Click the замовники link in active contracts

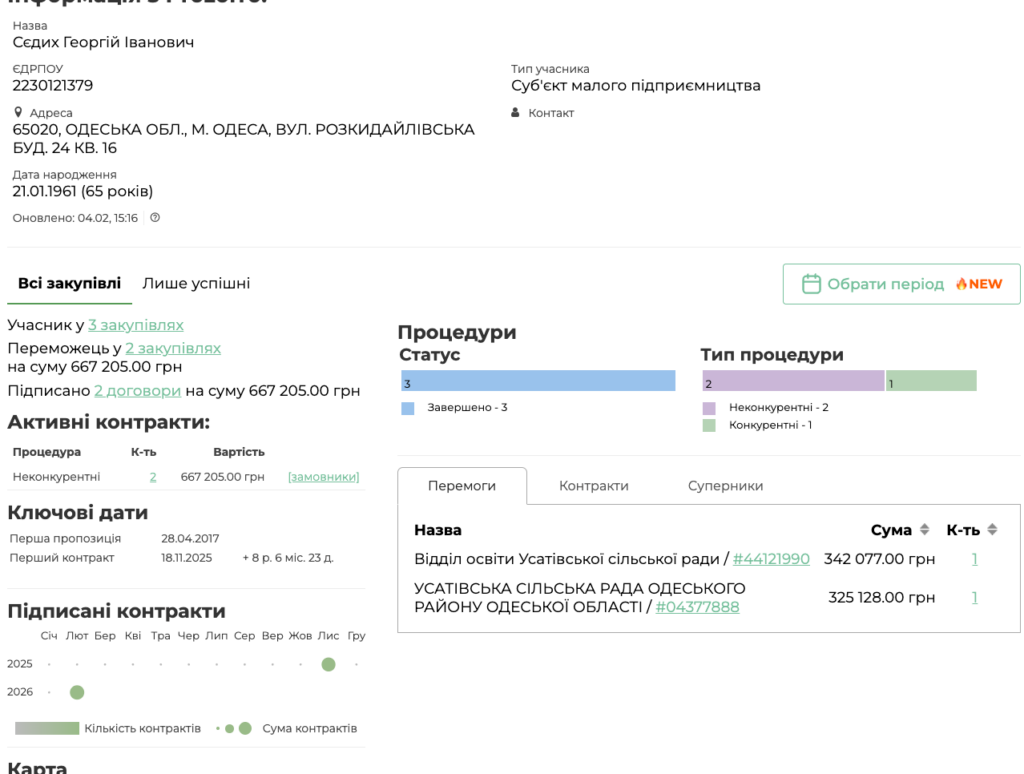323,477
